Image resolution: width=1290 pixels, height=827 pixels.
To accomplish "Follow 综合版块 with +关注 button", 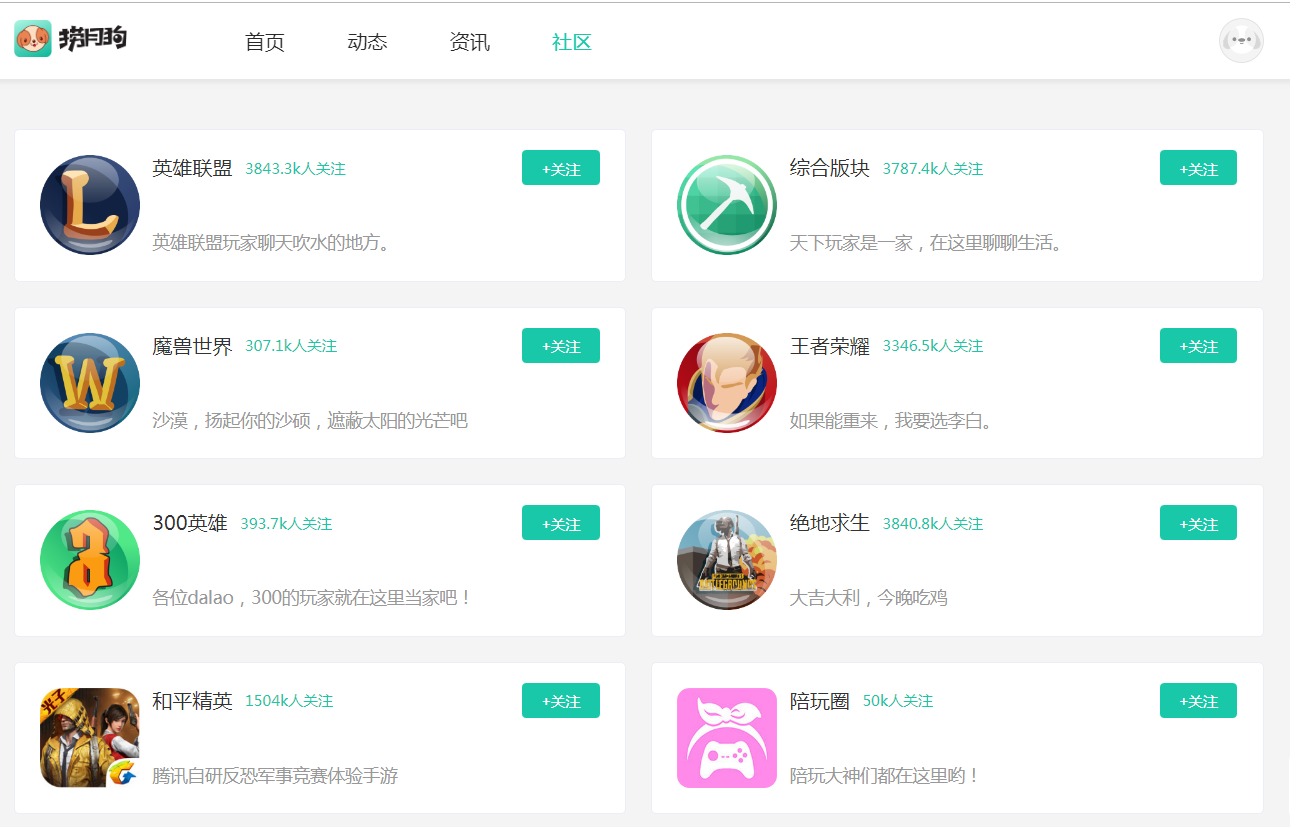I will (x=1198, y=168).
